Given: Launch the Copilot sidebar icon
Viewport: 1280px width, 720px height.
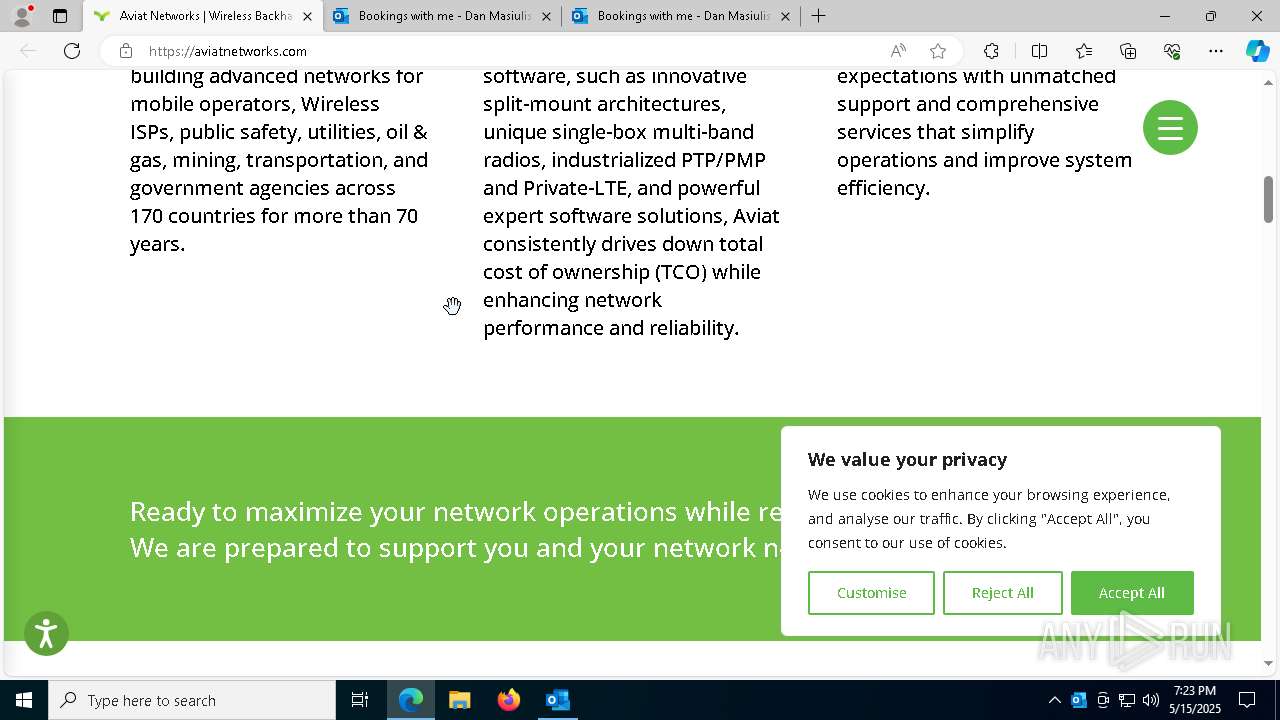Looking at the screenshot, I should click(x=1257, y=51).
